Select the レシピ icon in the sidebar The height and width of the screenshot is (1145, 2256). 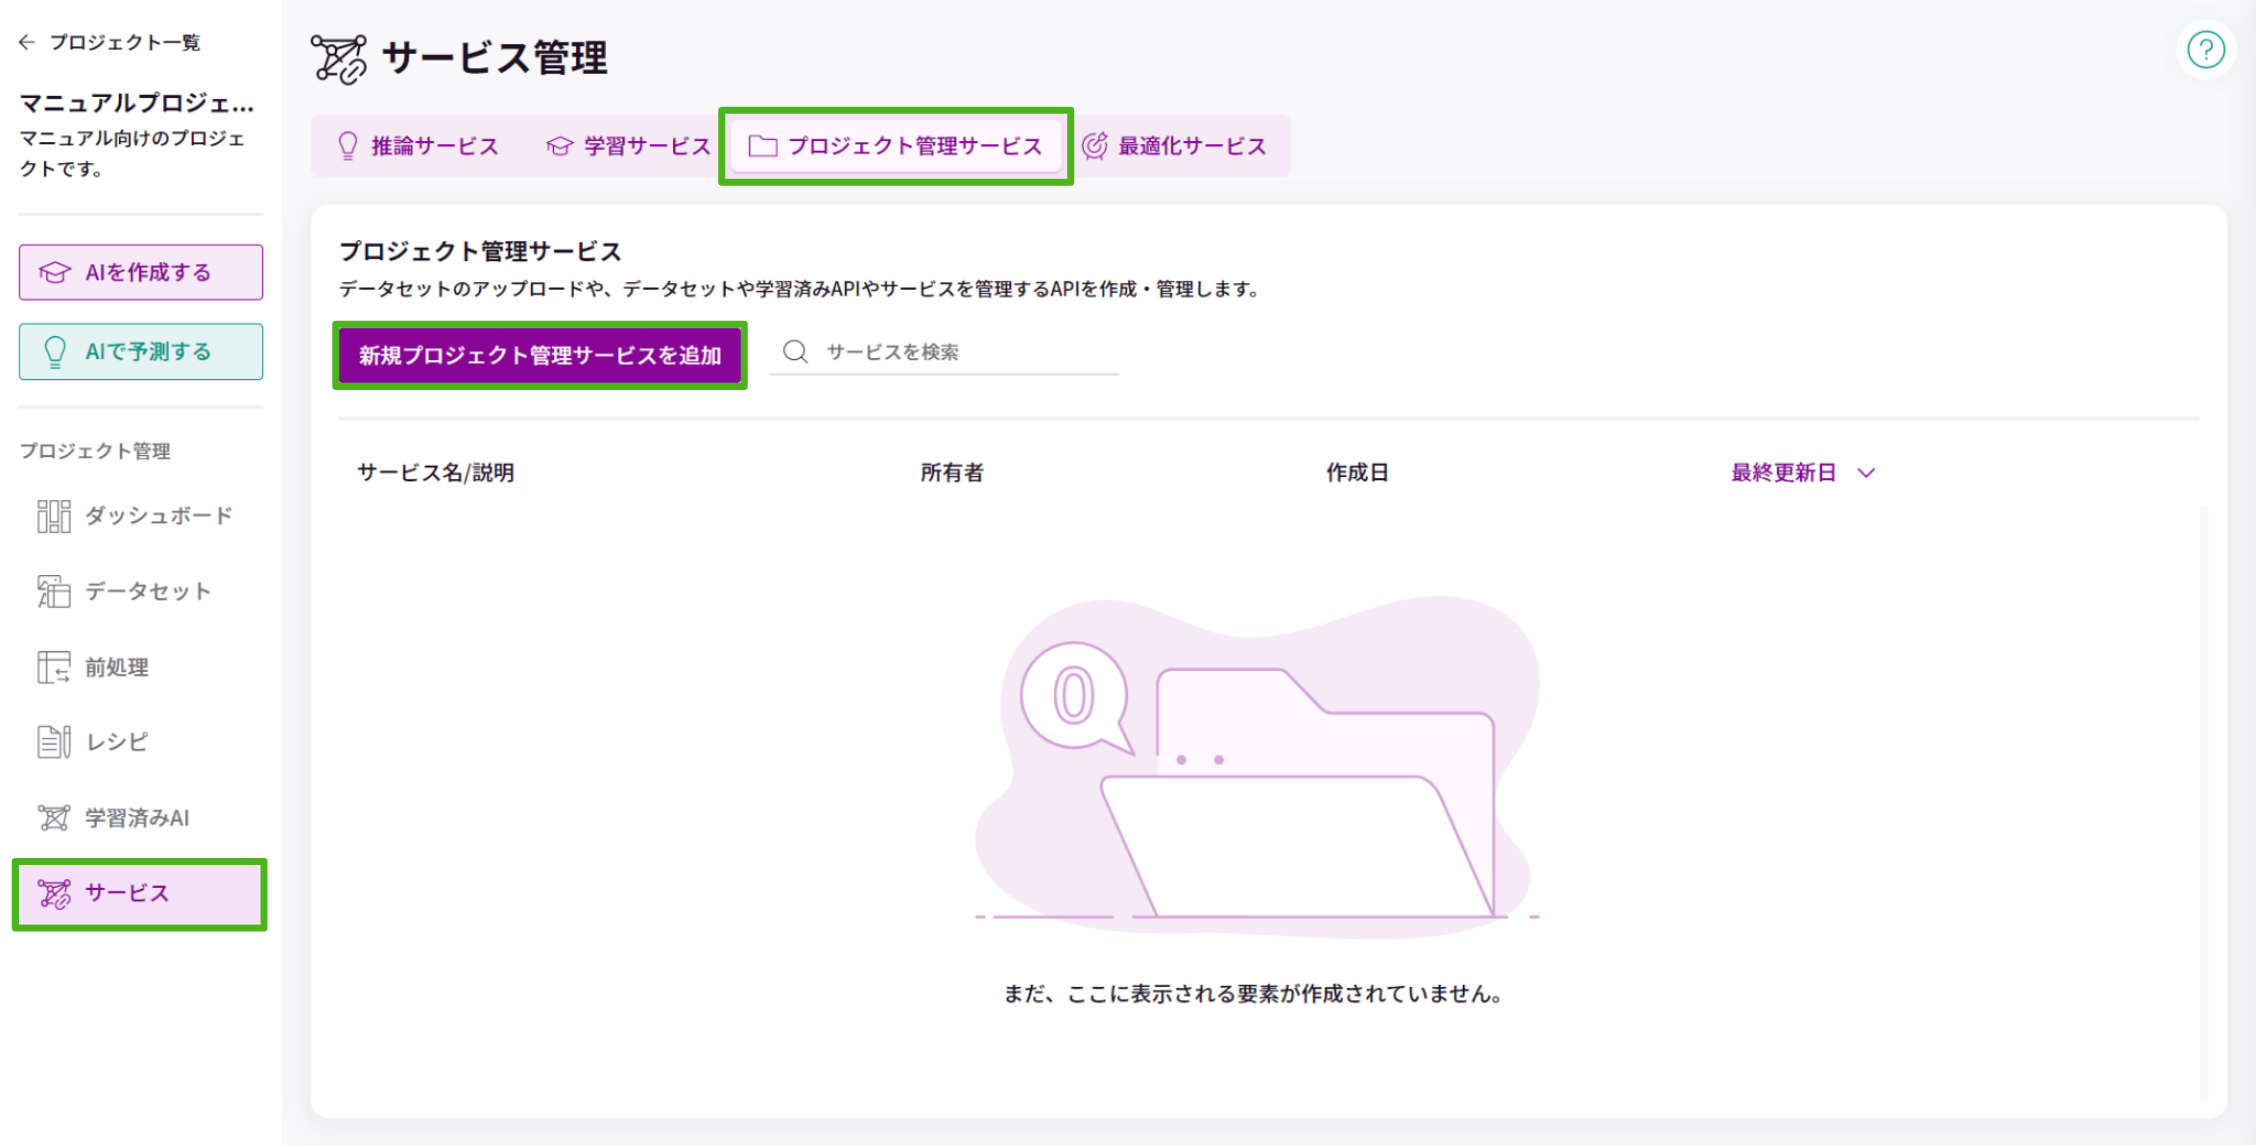(x=54, y=741)
